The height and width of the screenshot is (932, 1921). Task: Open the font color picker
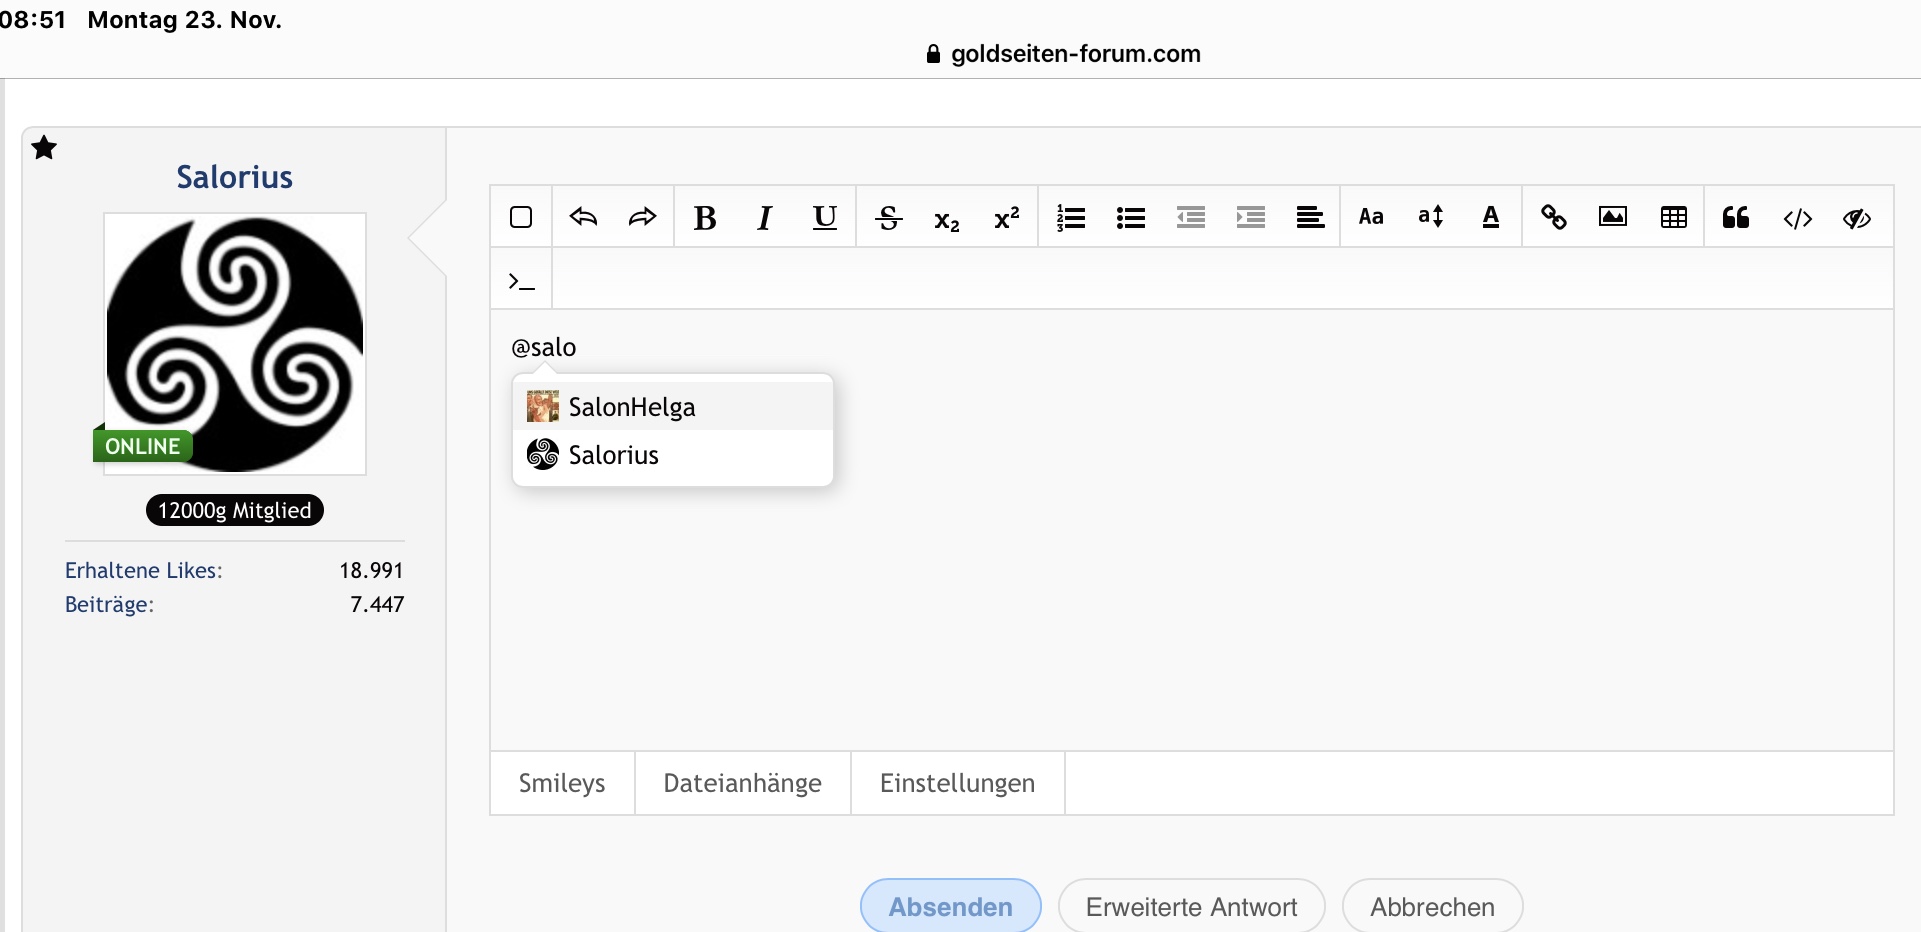coord(1491,218)
